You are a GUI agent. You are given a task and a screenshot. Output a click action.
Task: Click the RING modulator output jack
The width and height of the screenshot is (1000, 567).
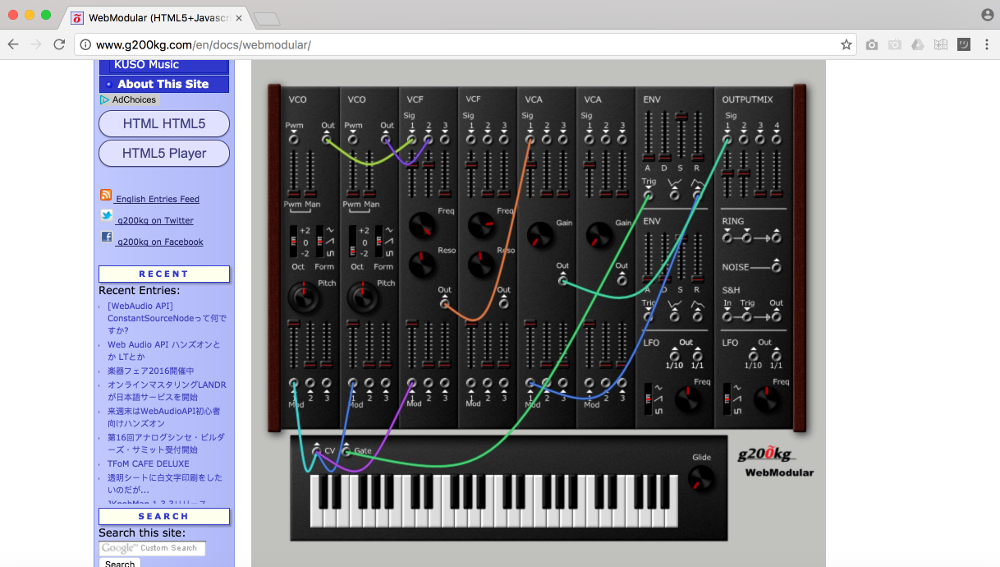776,237
